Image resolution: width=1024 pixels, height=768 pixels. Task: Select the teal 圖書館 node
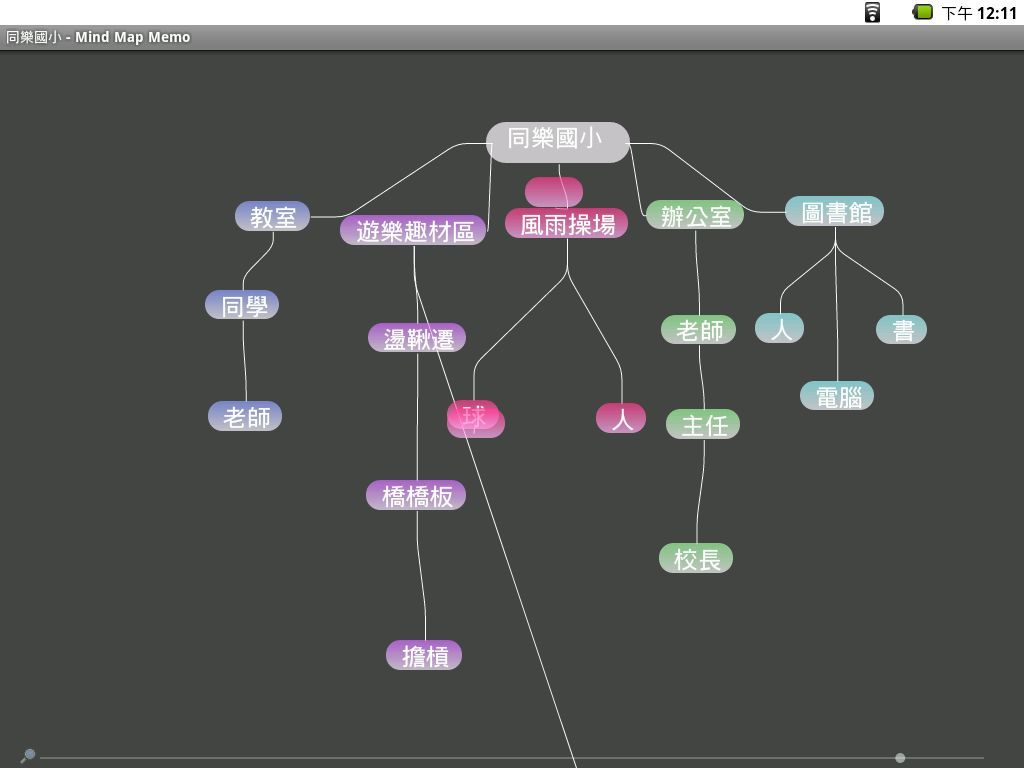[x=835, y=212]
